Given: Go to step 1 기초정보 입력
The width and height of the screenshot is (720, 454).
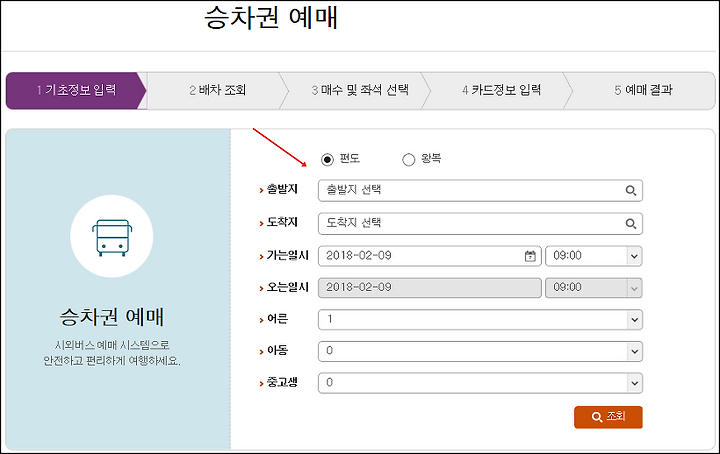Looking at the screenshot, I should tap(76, 90).
